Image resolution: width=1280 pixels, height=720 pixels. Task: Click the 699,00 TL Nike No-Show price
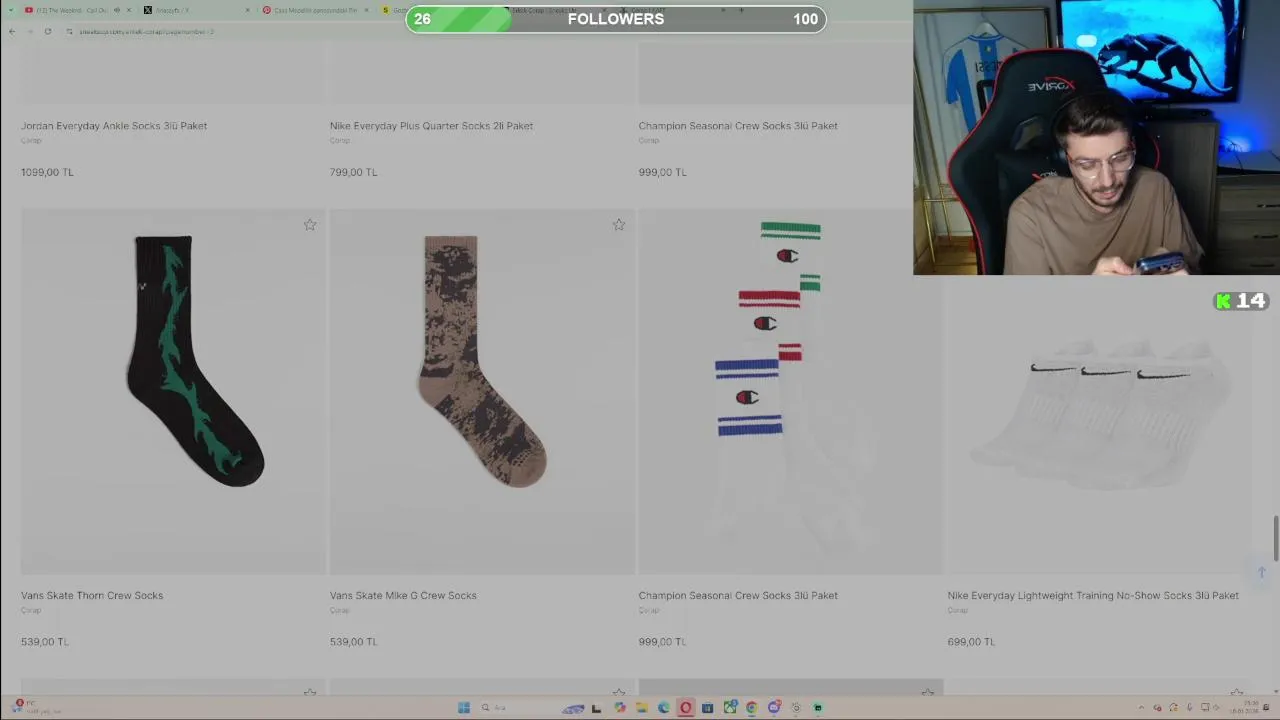point(971,642)
